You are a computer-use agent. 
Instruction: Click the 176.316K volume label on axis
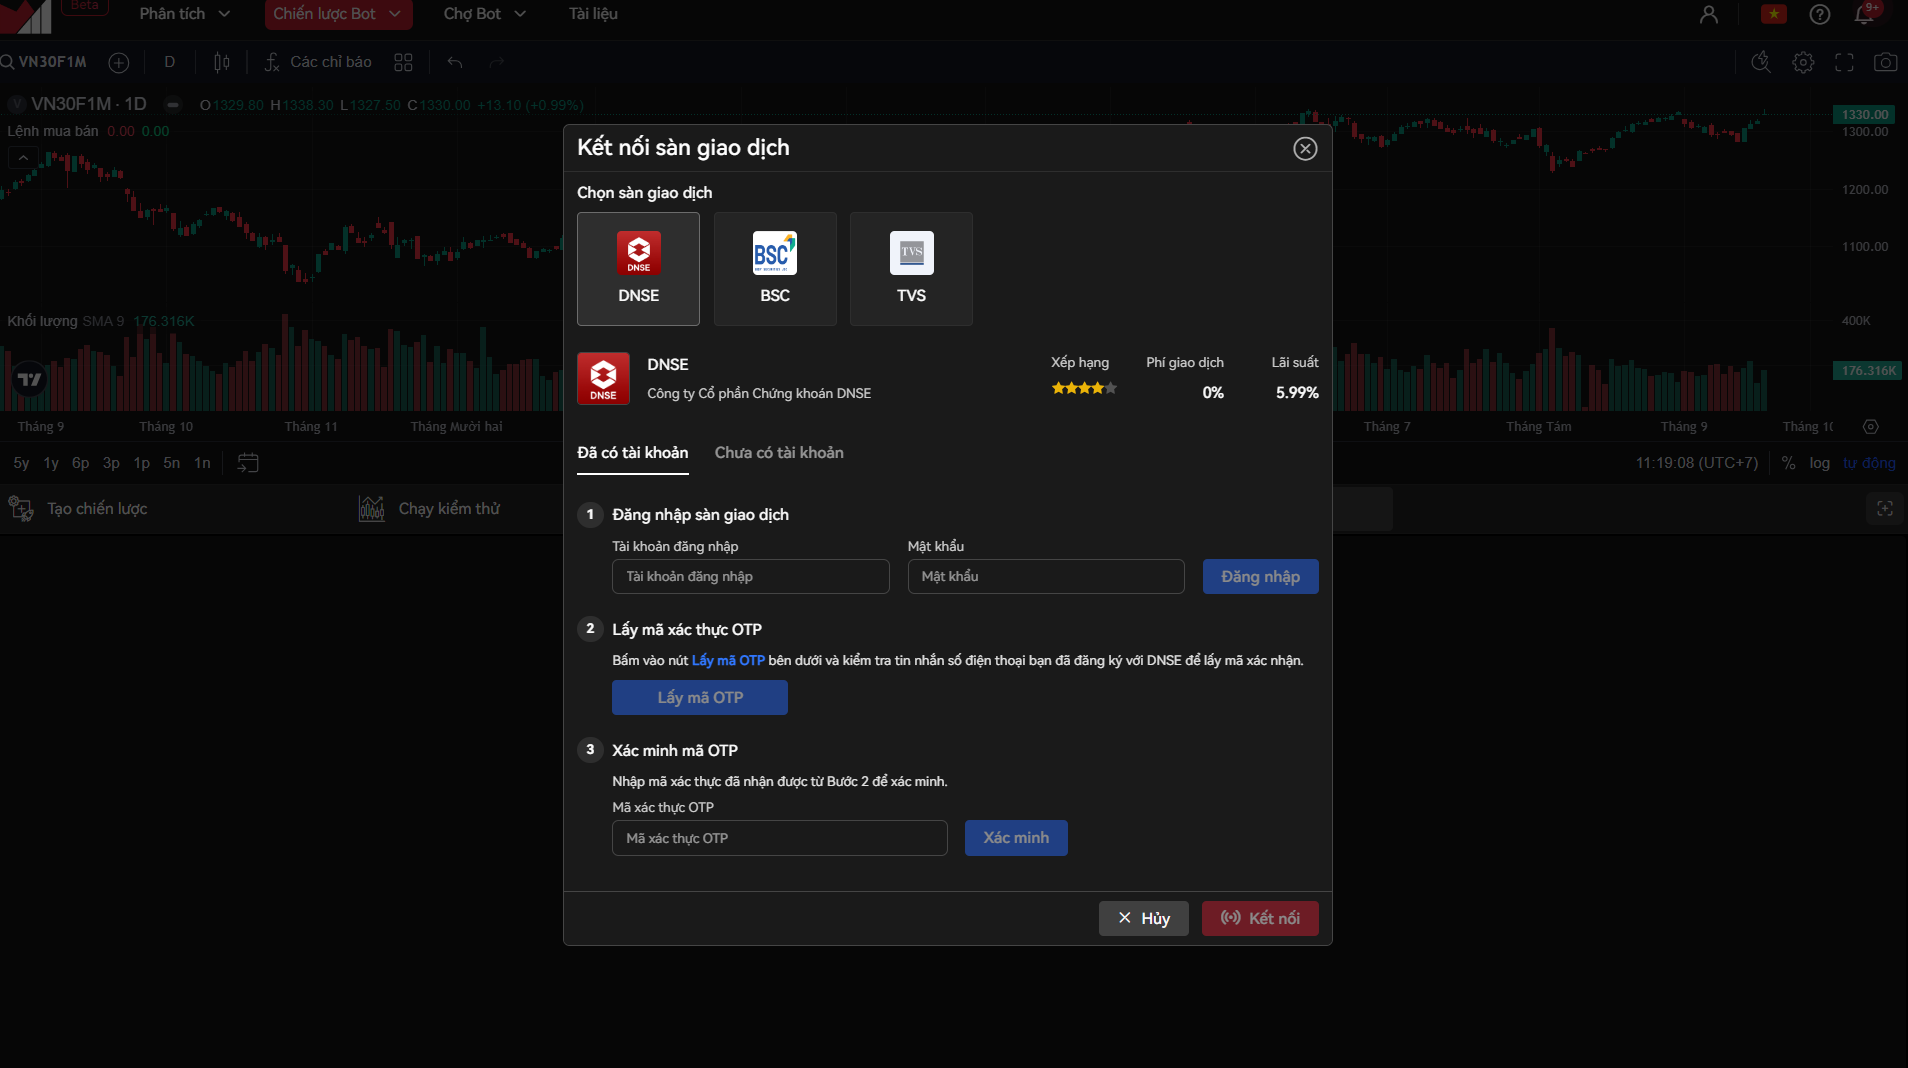pos(1865,371)
